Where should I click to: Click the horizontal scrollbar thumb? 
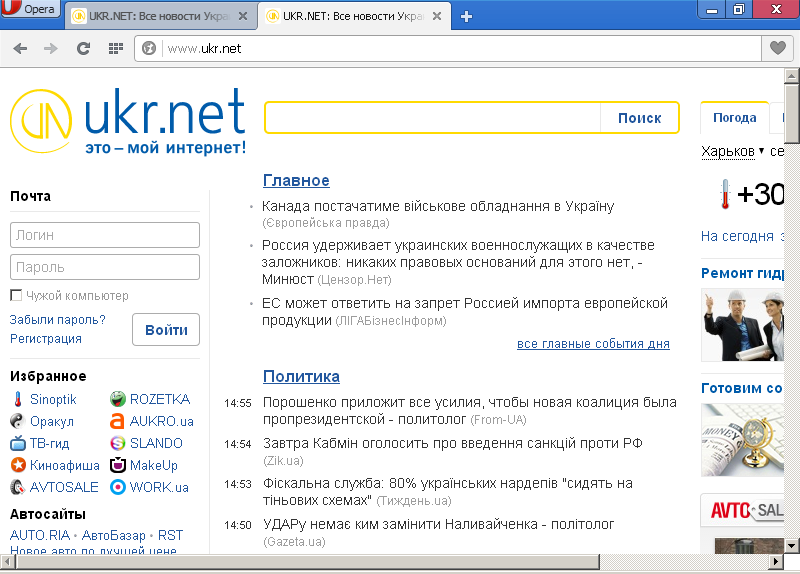[308, 562]
